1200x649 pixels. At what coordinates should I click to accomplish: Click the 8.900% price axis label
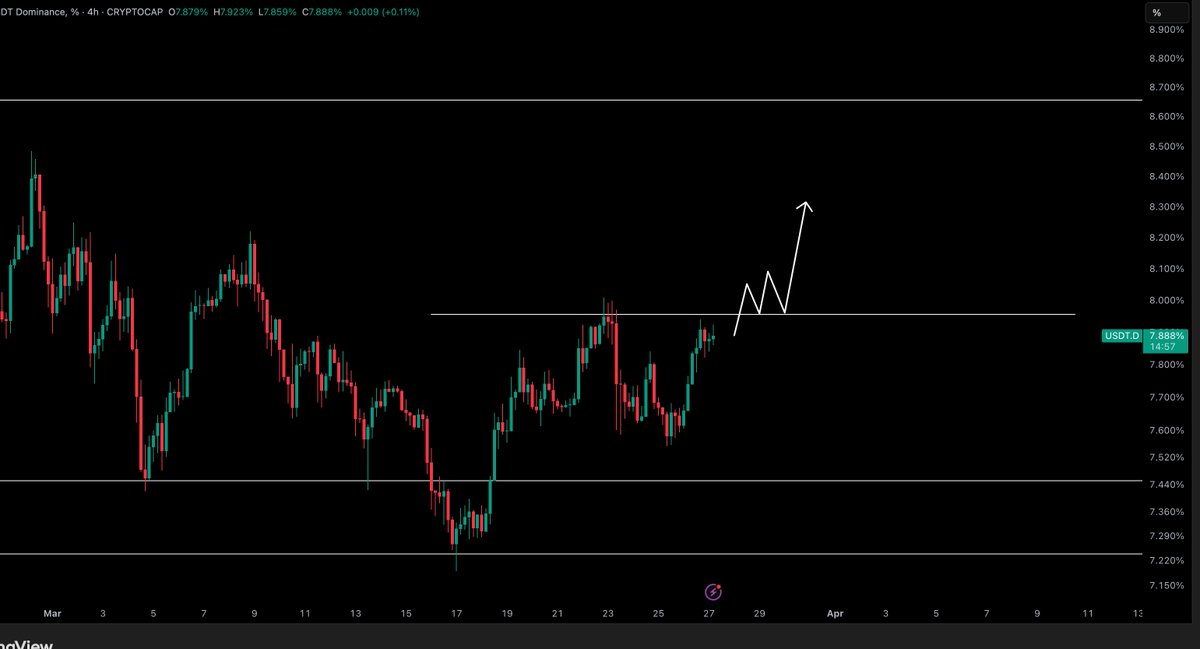tap(1168, 31)
